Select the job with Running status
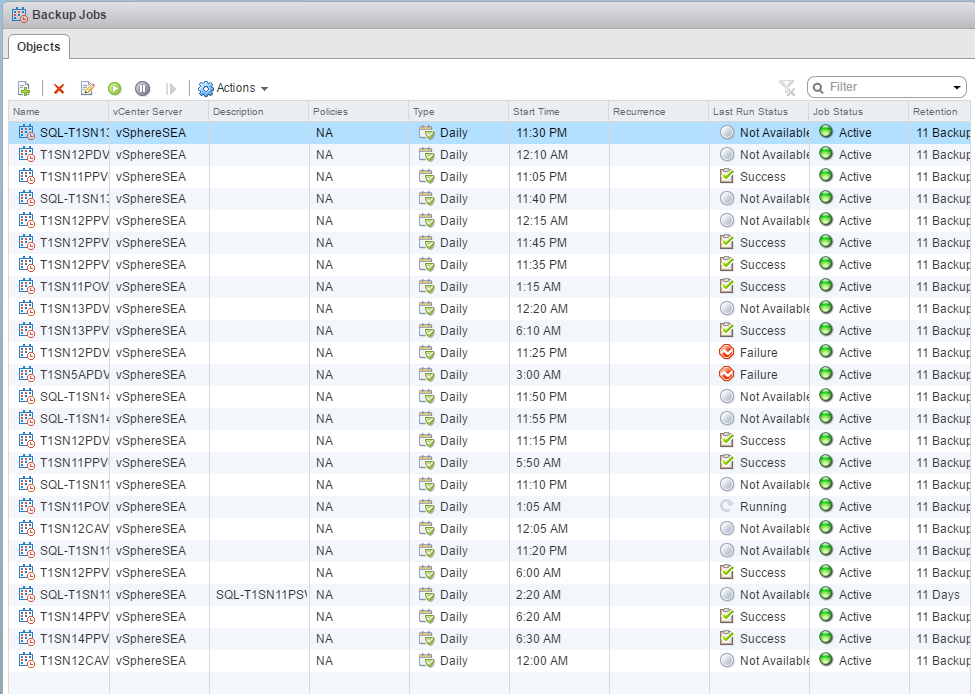 click(x=762, y=507)
